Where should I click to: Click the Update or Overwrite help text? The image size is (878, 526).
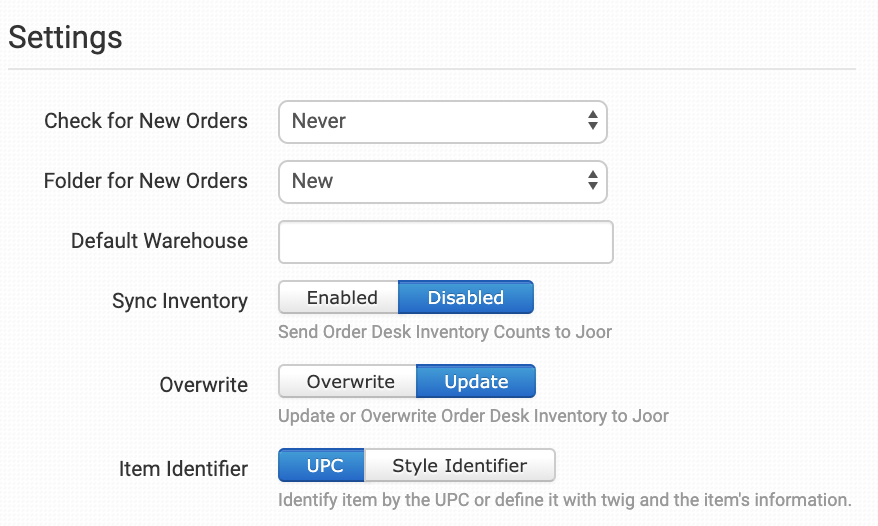click(x=473, y=415)
